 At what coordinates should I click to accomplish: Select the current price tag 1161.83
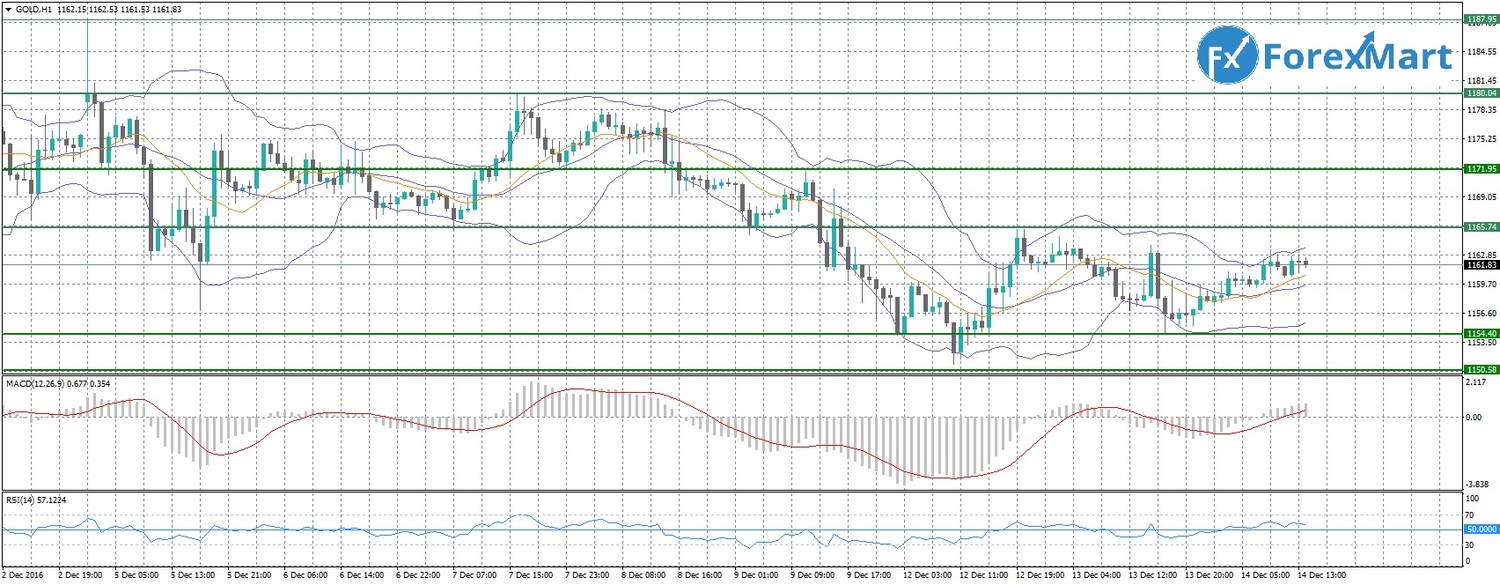(1480, 265)
